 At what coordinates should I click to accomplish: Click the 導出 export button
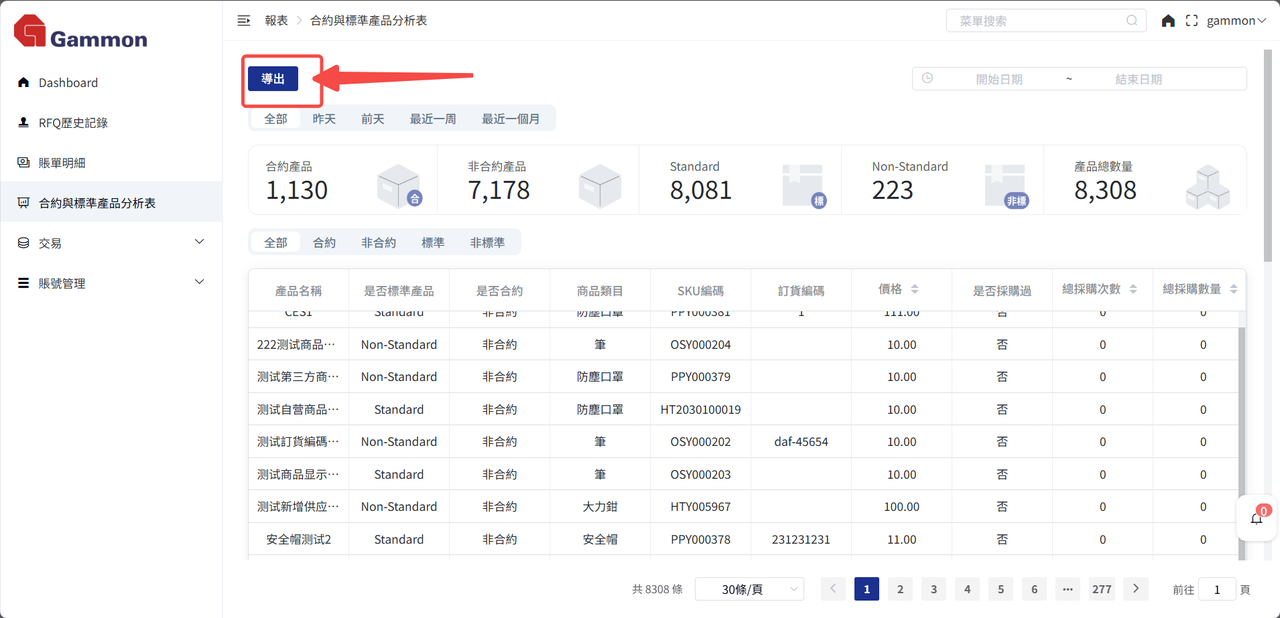click(273, 79)
